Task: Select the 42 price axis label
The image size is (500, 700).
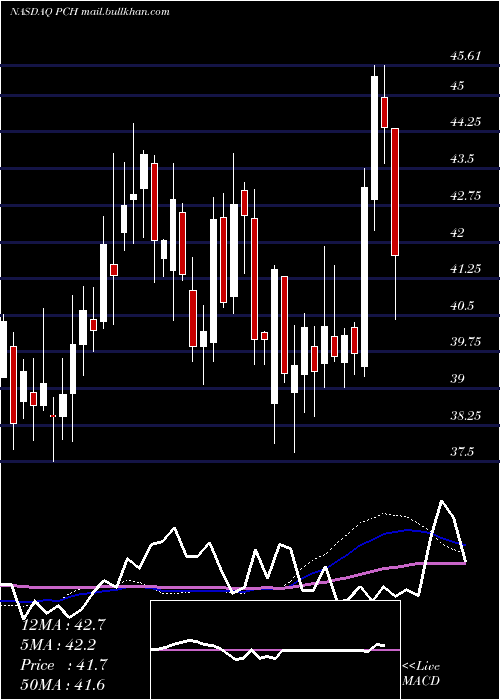Action: pyautogui.click(x=457, y=232)
